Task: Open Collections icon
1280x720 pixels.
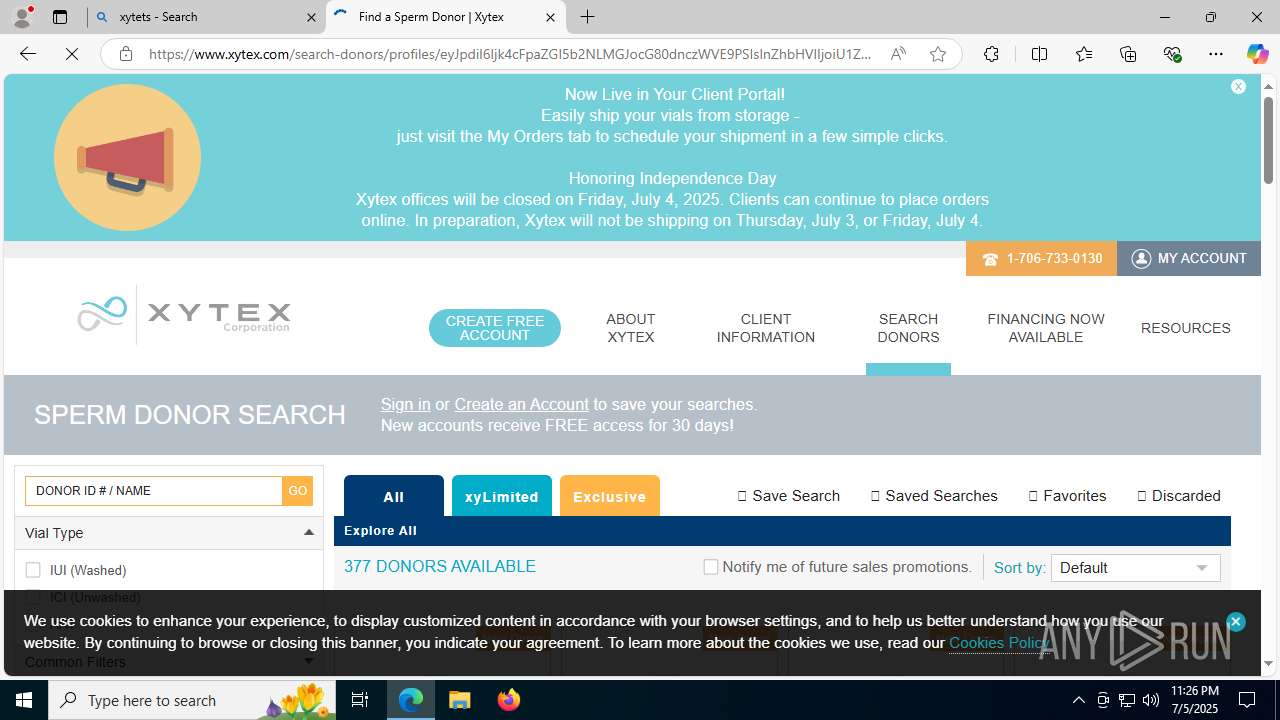Action: 1128,54
